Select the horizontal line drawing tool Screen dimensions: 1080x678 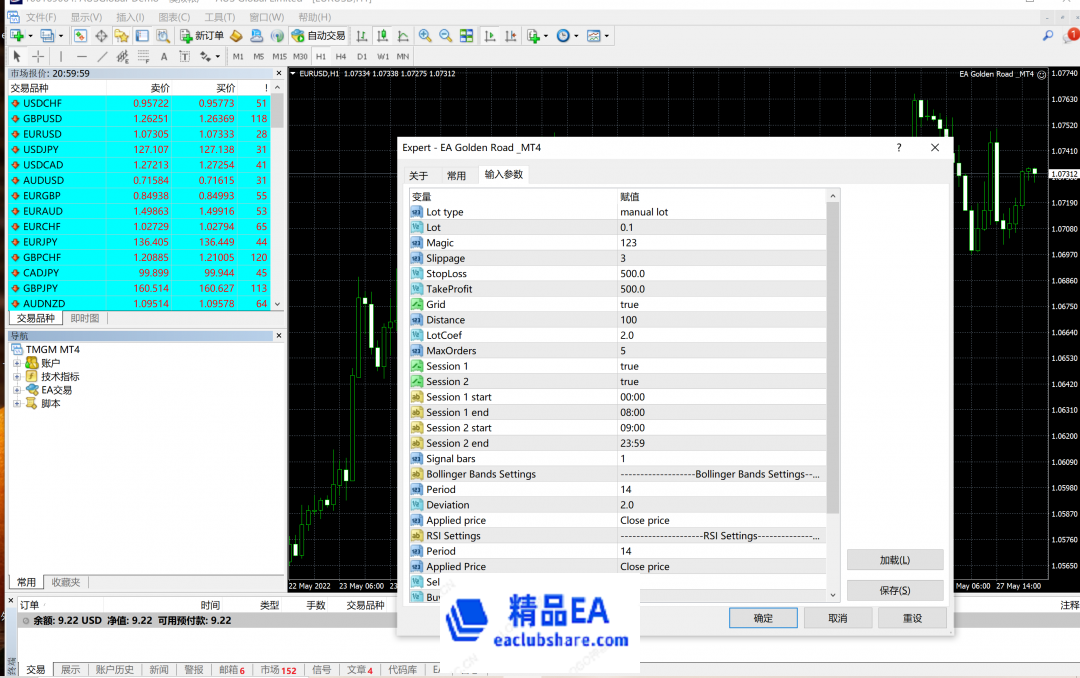tap(82, 56)
